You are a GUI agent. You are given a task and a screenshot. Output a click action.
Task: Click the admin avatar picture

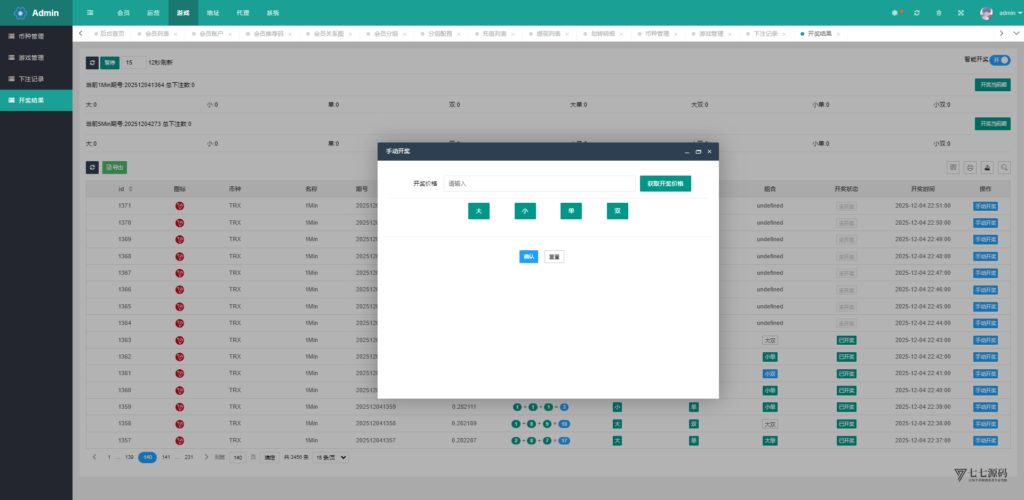(x=986, y=13)
